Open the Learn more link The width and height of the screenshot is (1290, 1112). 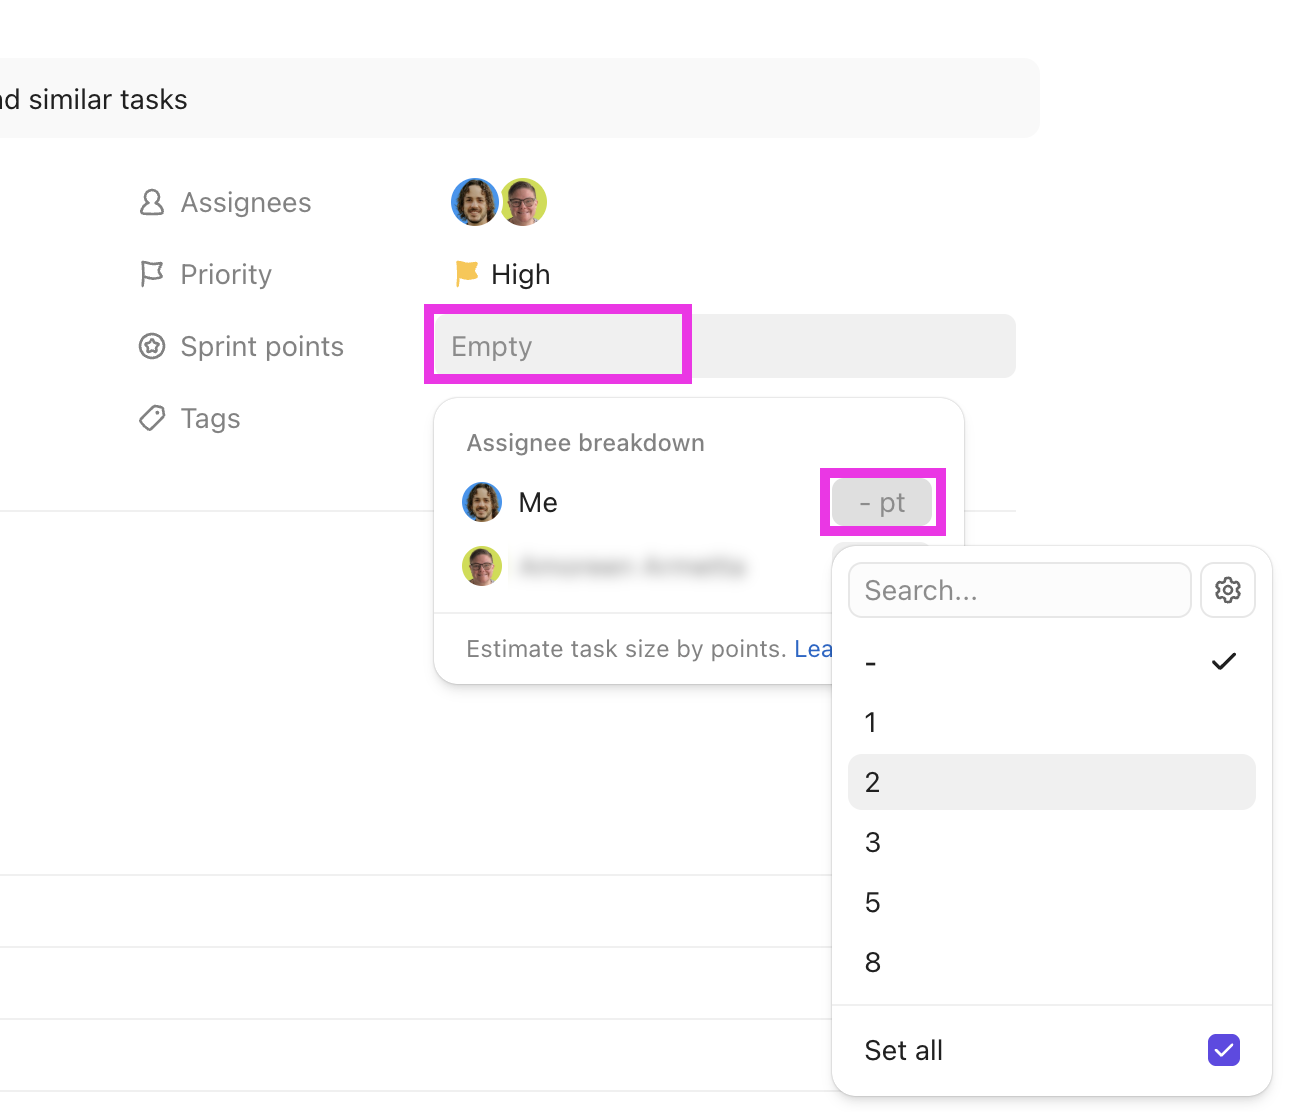pos(816,648)
